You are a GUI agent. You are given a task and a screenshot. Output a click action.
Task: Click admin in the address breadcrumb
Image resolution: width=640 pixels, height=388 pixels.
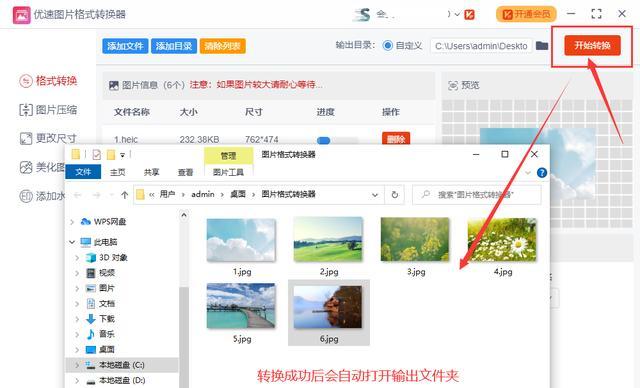(x=202, y=194)
